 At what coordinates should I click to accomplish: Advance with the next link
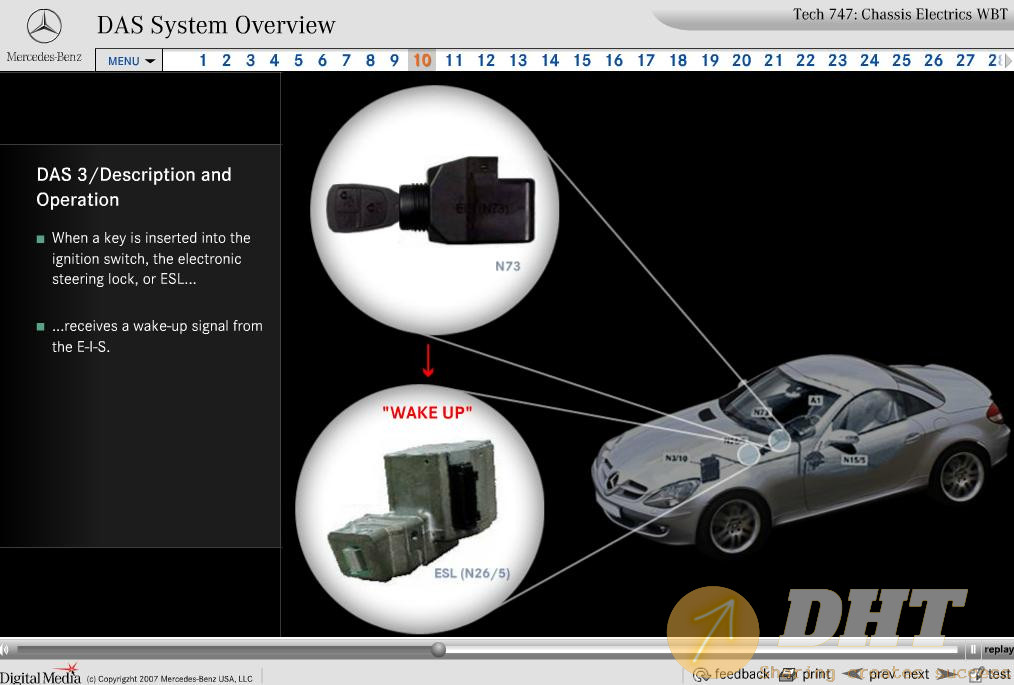[916, 674]
